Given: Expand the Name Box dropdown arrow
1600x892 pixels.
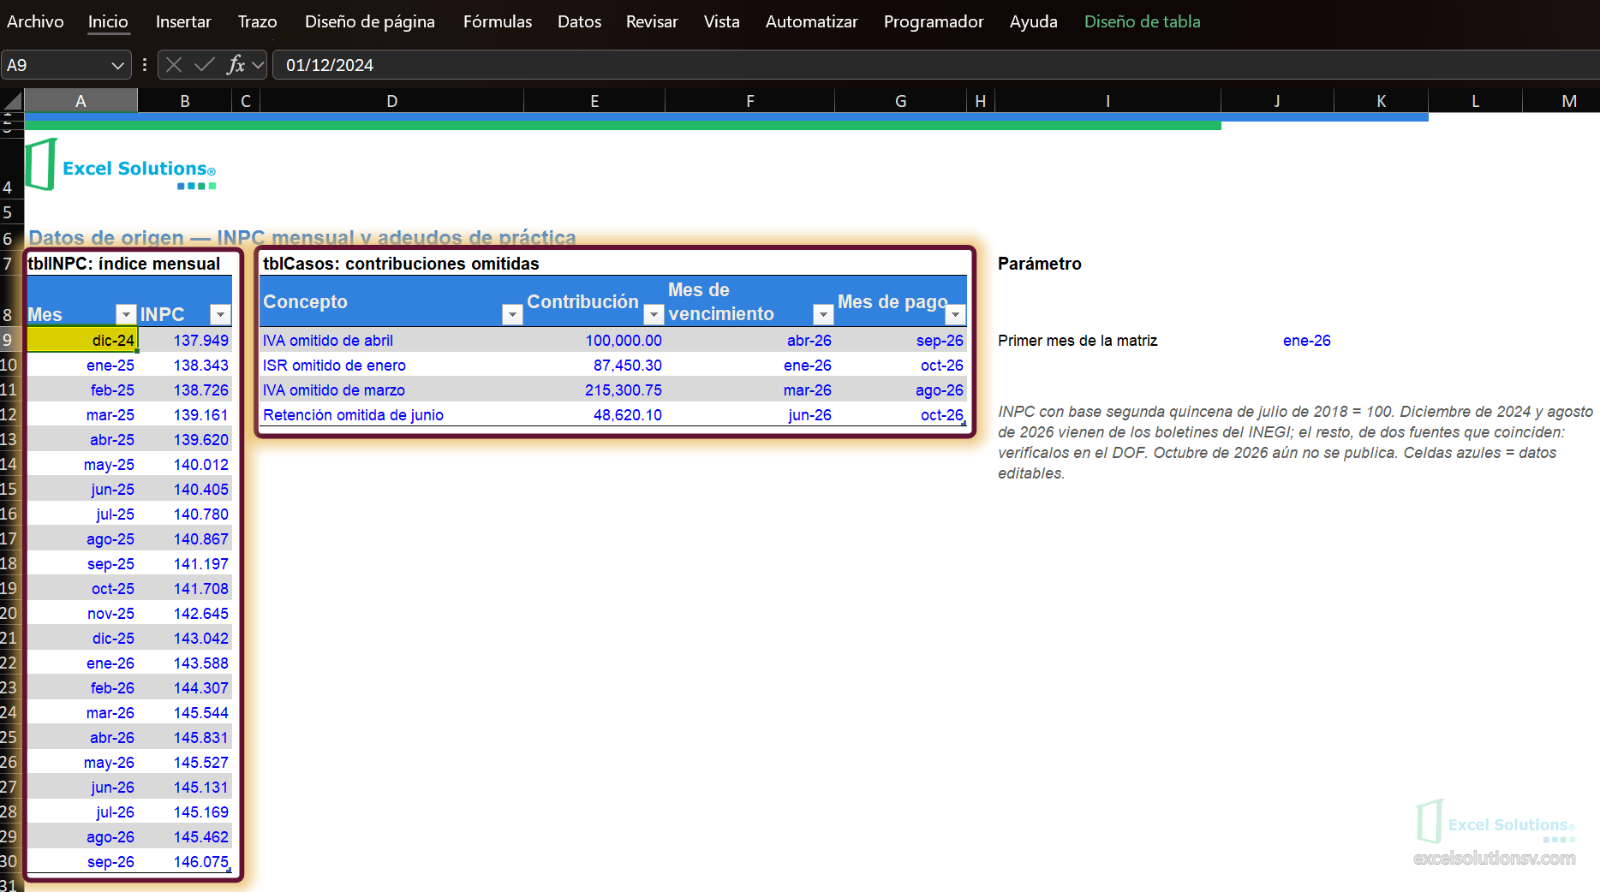Looking at the screenshot, I should click(117, 65).
